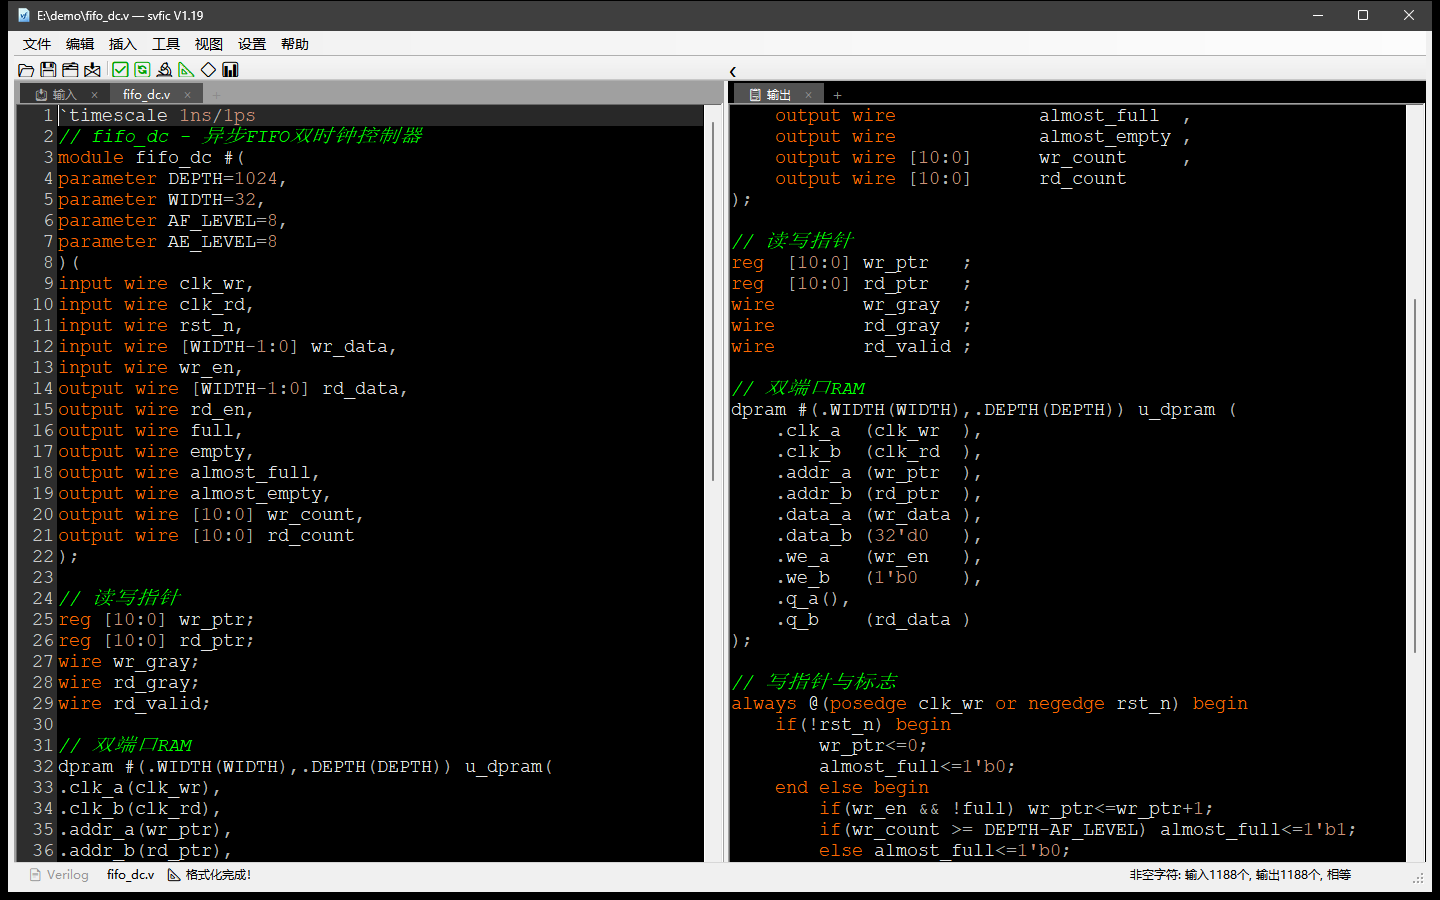
Task: Close the 输出 tab
Action: [x=809, y=95]
